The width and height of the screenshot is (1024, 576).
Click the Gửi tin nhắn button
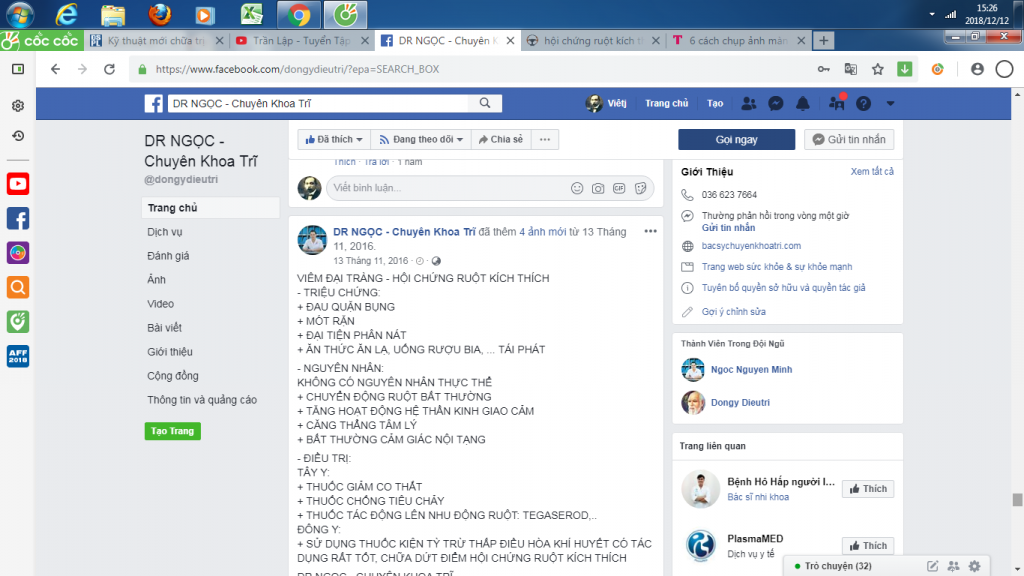[849, 139]
